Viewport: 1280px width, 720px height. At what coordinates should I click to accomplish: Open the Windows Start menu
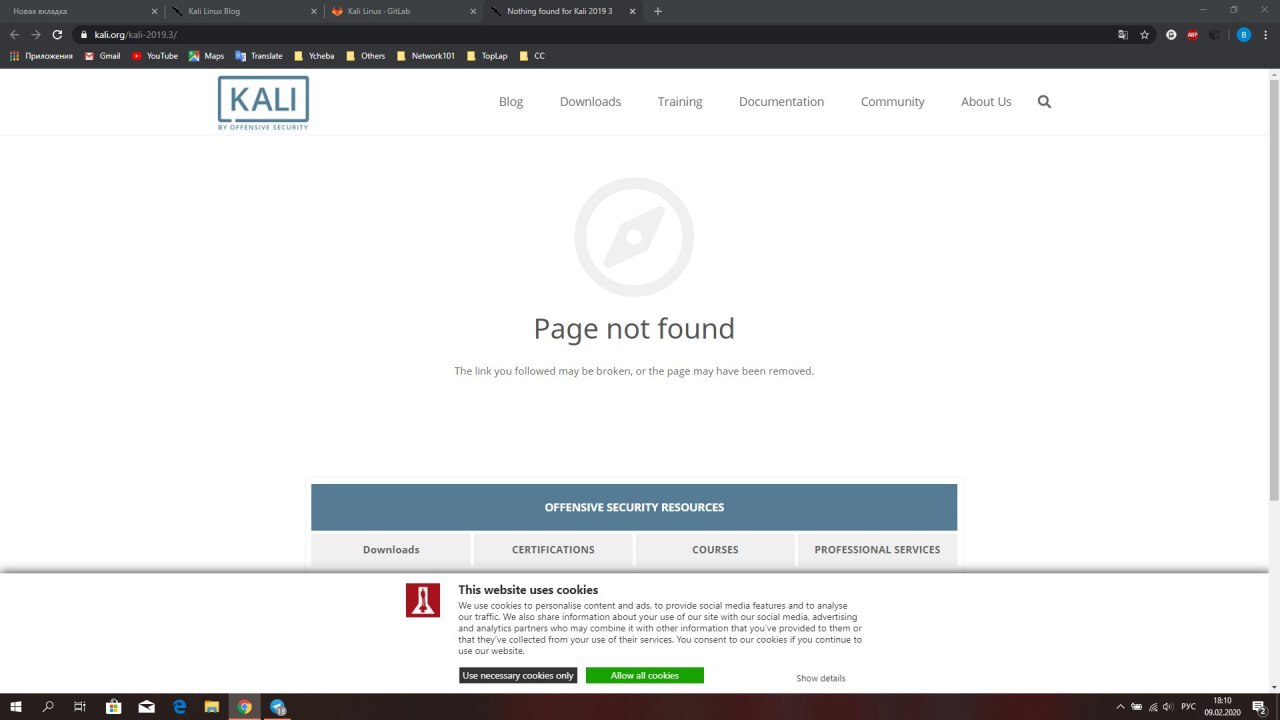(x=17, y=706)
